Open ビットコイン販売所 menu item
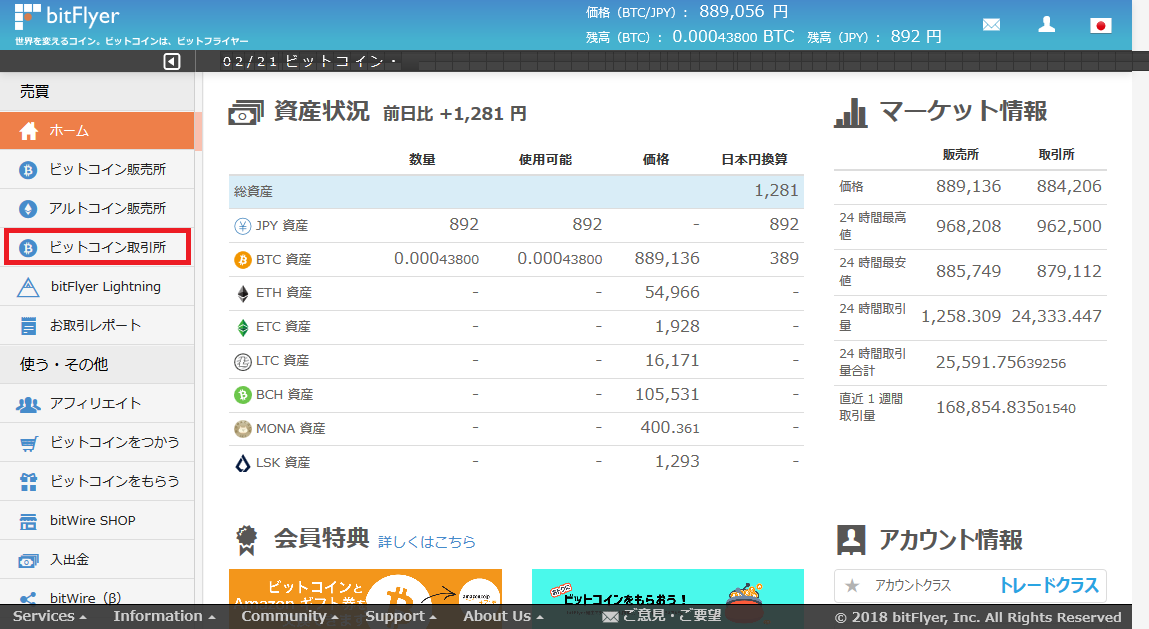 coord(97,170)
